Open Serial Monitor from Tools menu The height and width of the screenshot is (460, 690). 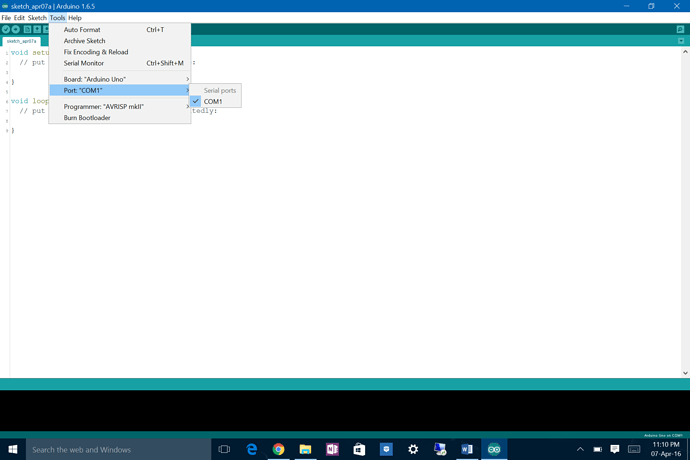pos(120,63)
